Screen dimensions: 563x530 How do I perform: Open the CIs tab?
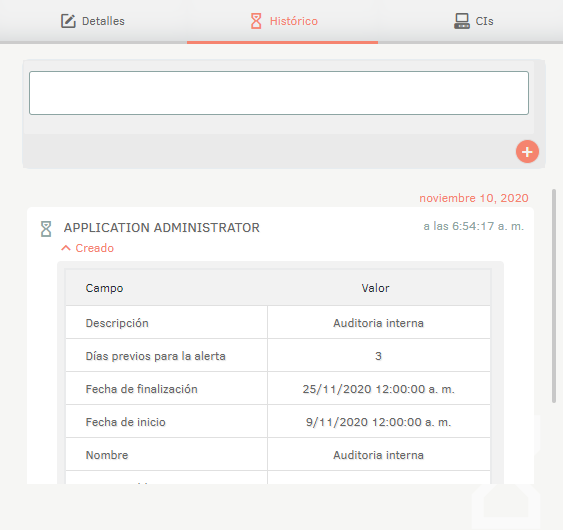click(473, 21)
